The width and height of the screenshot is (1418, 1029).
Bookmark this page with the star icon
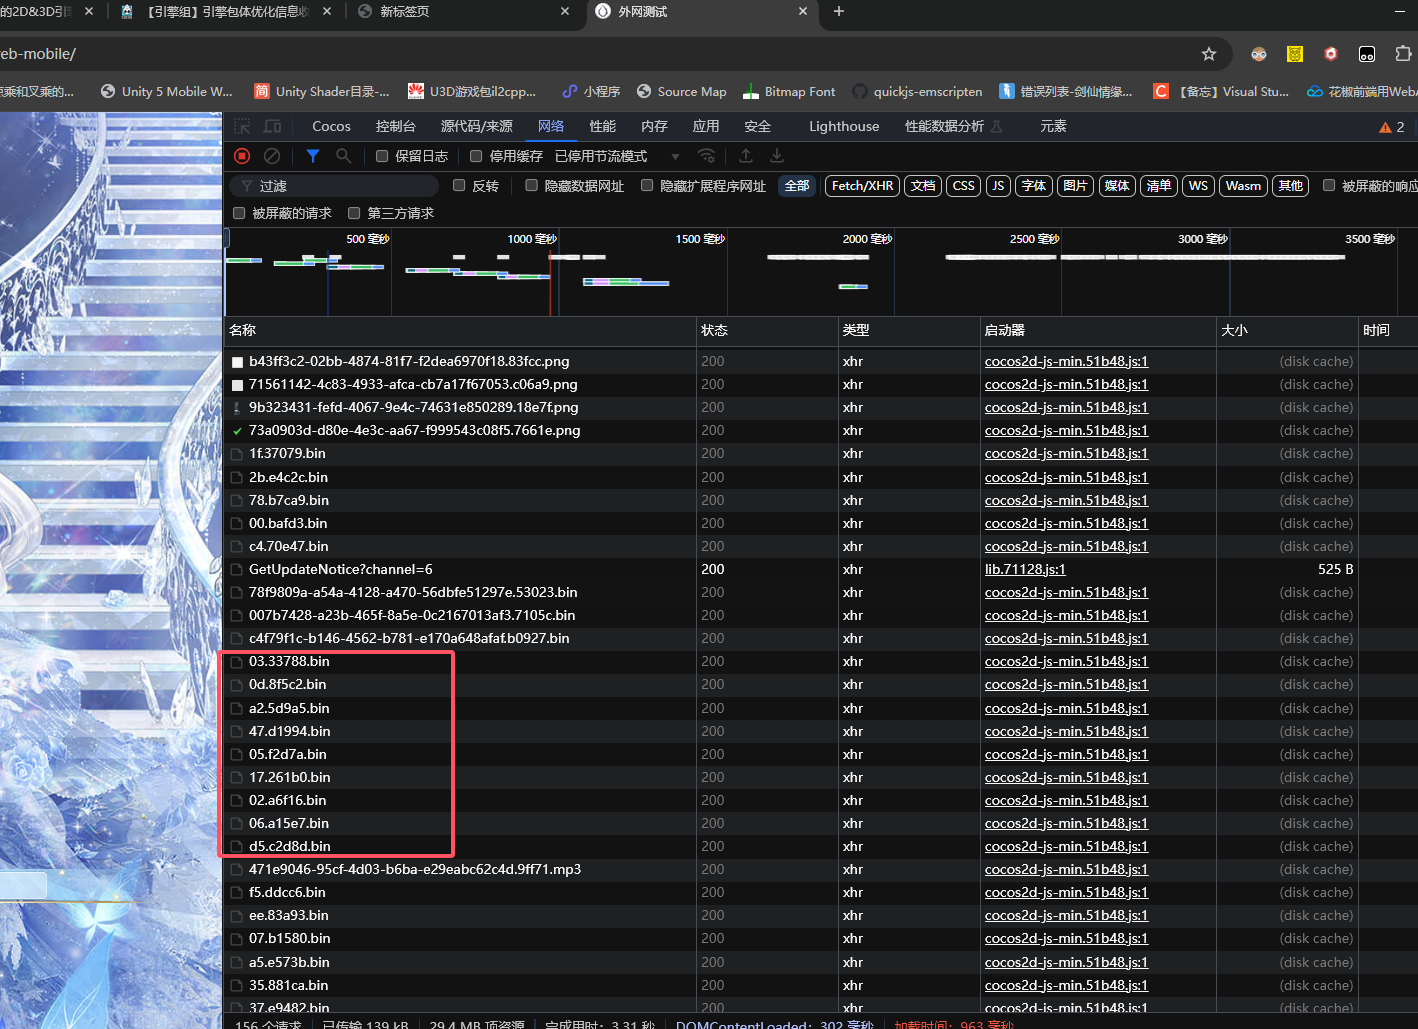1209,54
